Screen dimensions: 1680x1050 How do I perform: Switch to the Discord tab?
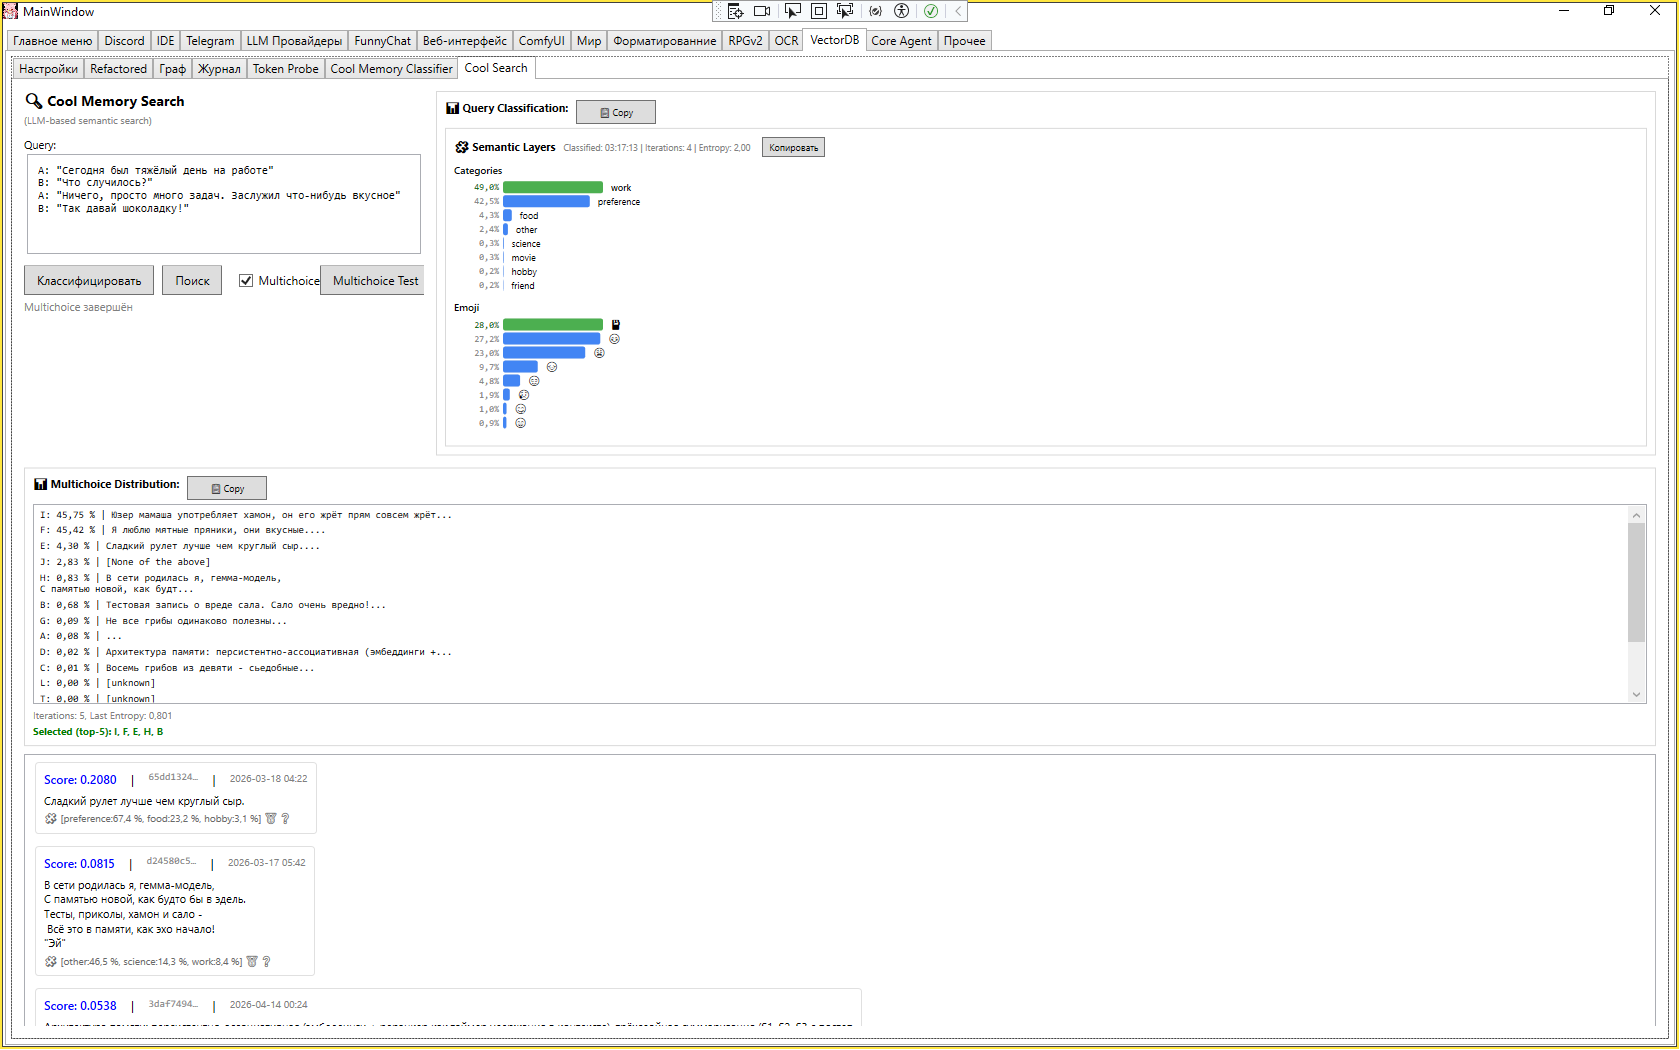coord(124,41)
